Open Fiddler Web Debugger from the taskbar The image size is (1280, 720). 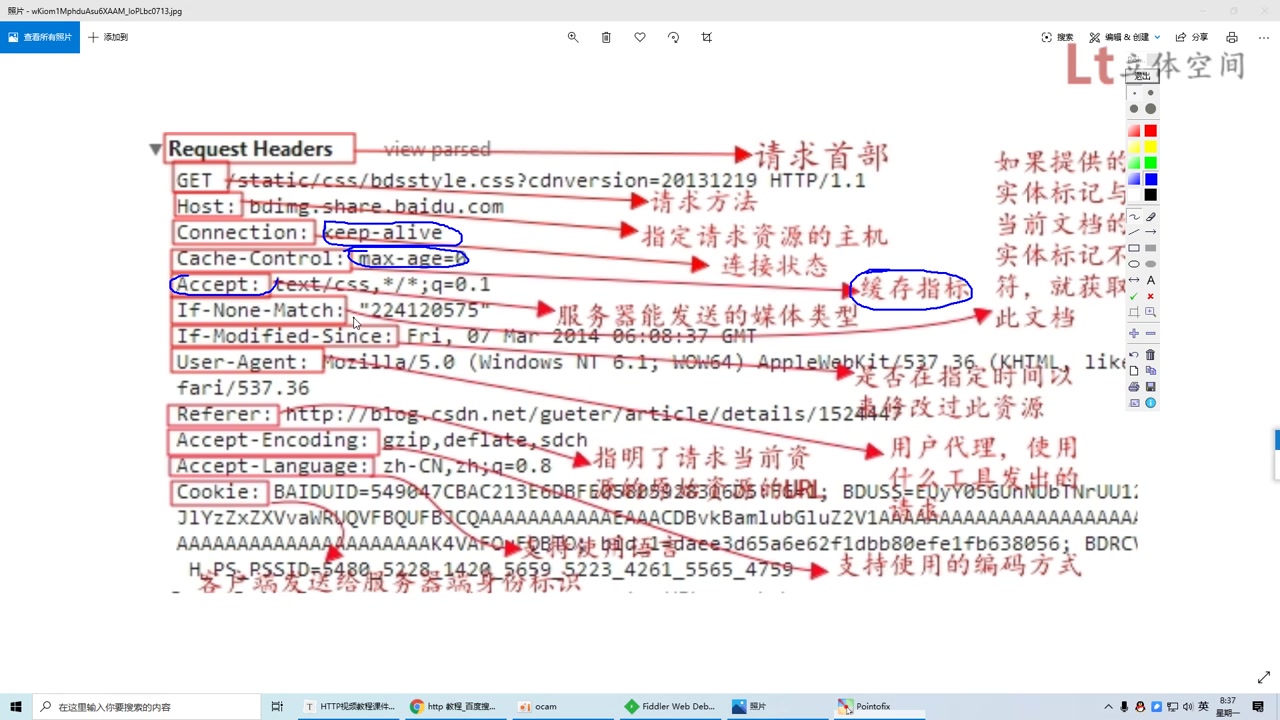[x=670, y=706]
